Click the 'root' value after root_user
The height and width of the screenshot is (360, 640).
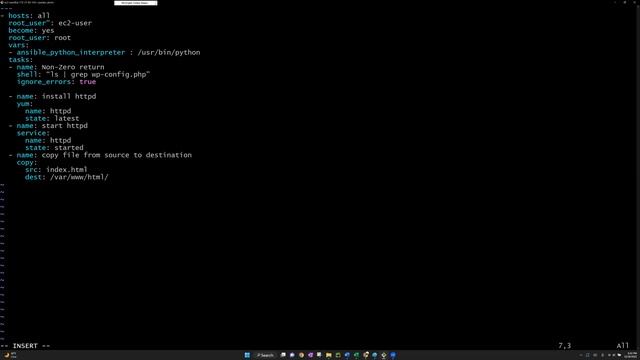(x=62, y=38)
